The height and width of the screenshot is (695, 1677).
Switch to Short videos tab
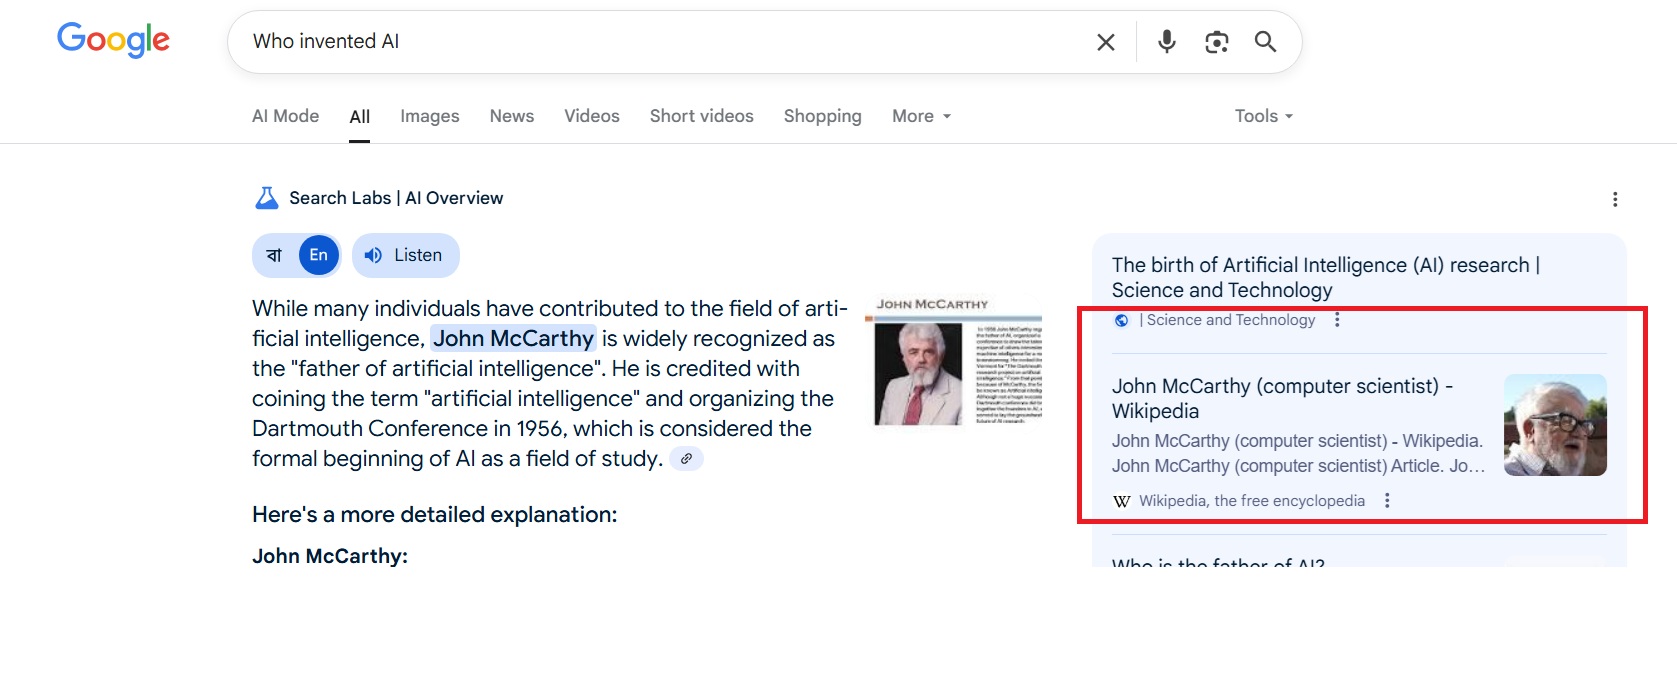[x=702, y=116]
